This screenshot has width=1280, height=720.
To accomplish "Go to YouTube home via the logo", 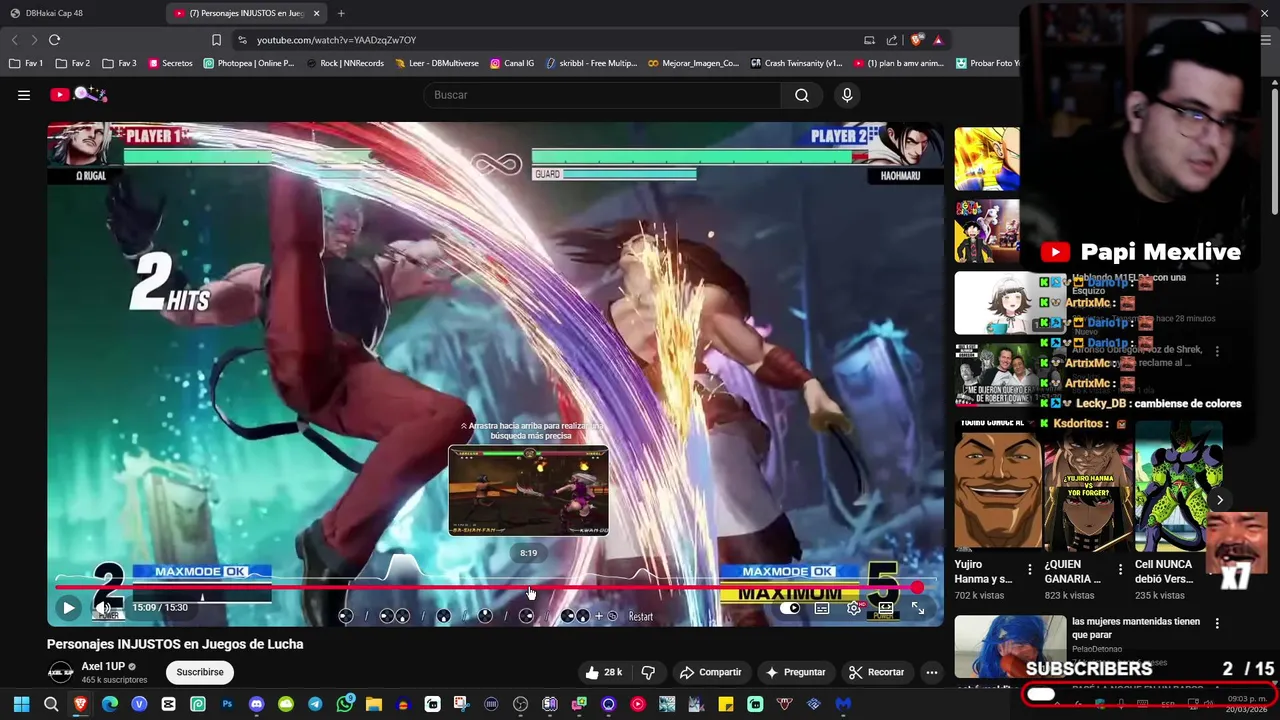I will pyautogui.click(x=78, y=94).
